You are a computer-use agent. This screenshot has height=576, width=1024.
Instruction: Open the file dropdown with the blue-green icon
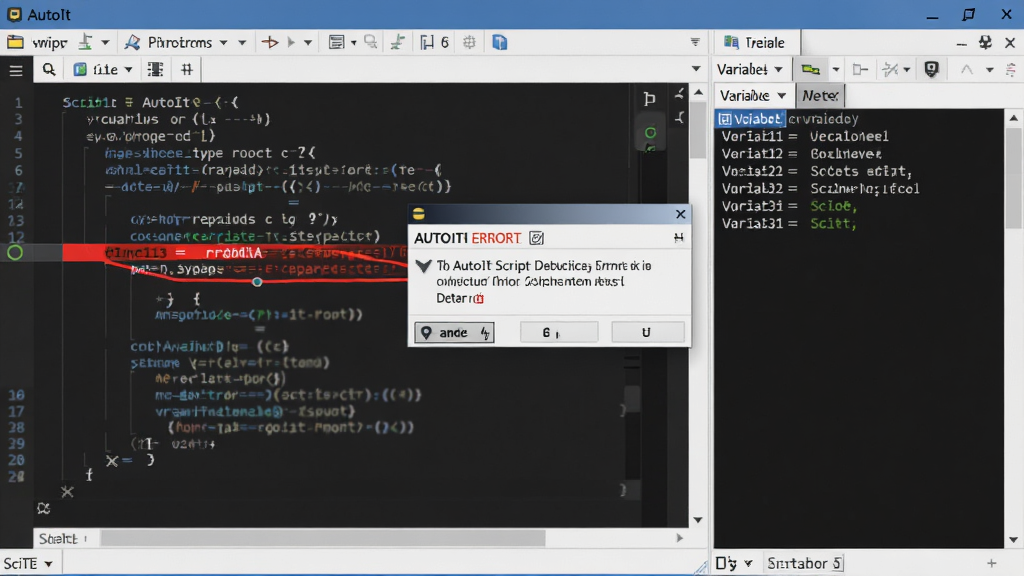pos(103,69)
